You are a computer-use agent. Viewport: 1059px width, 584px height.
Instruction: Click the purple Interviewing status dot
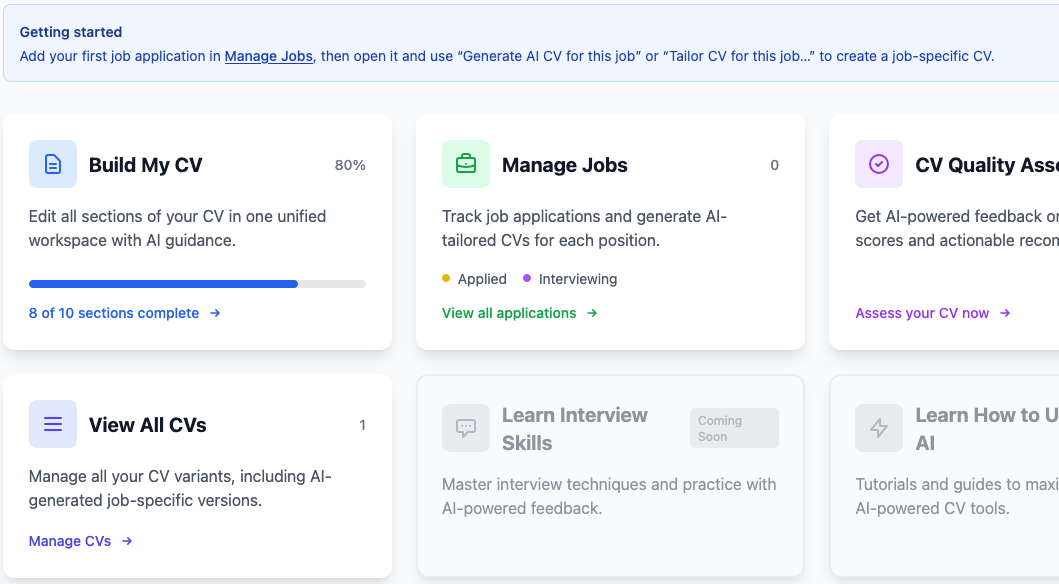[x=527, y=279]
